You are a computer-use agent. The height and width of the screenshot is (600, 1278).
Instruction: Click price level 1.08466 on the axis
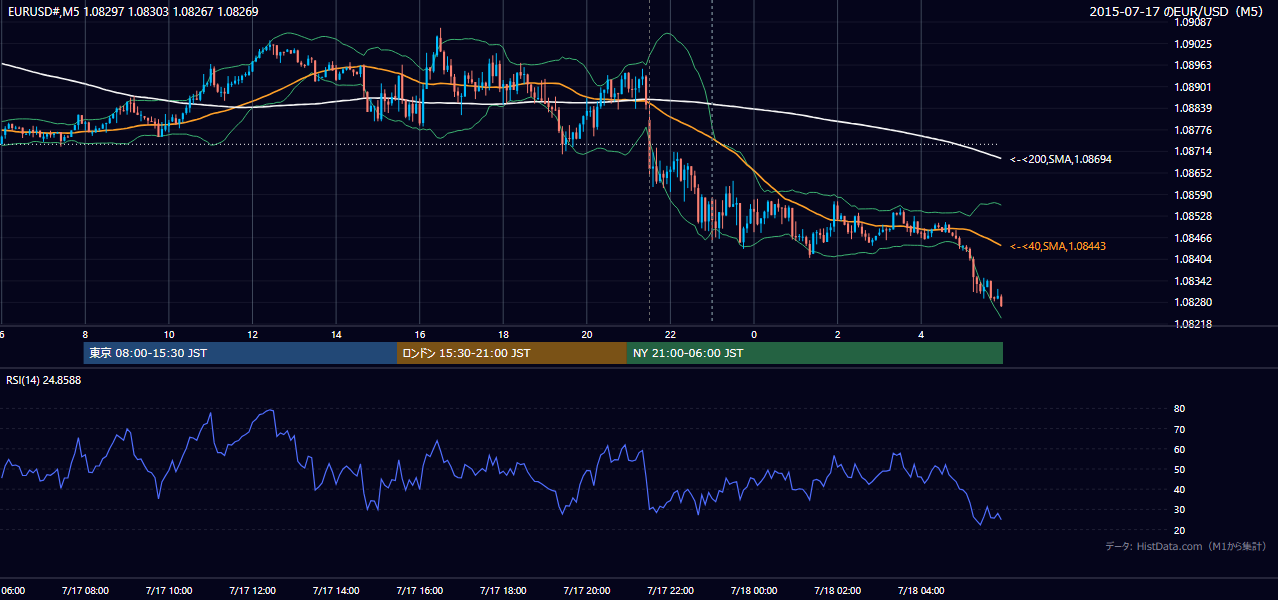pos(1194,238)
